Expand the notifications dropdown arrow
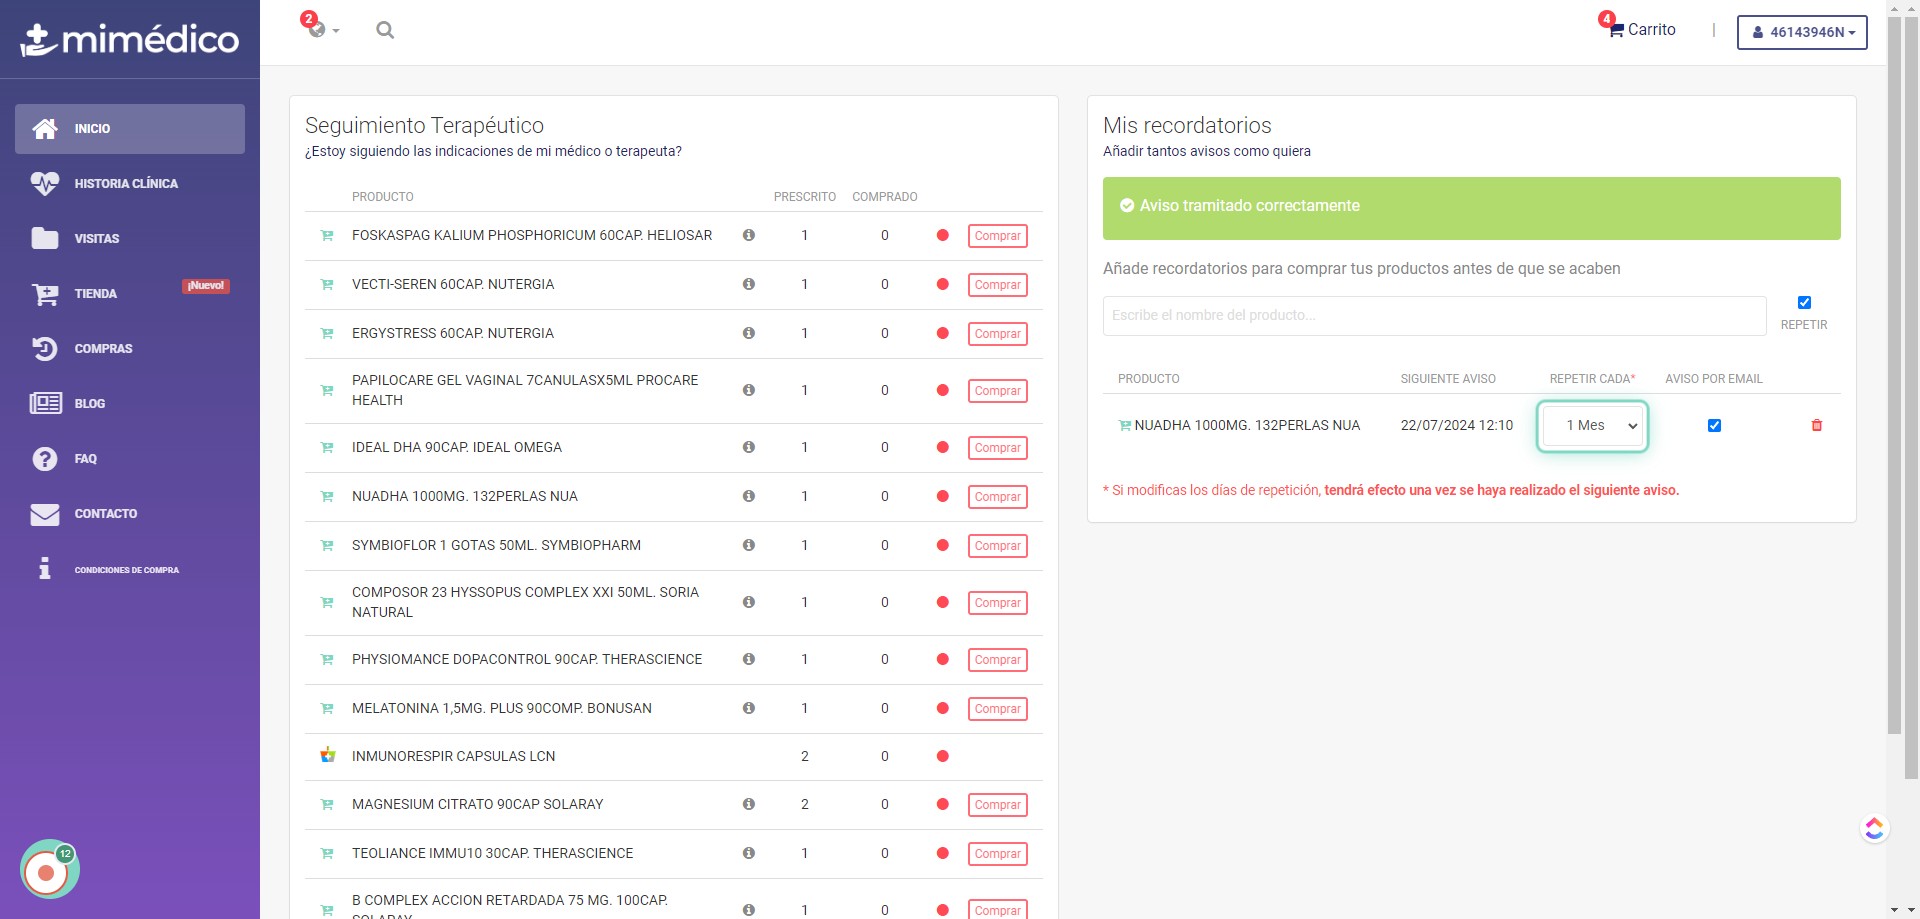 coord(336,32)
